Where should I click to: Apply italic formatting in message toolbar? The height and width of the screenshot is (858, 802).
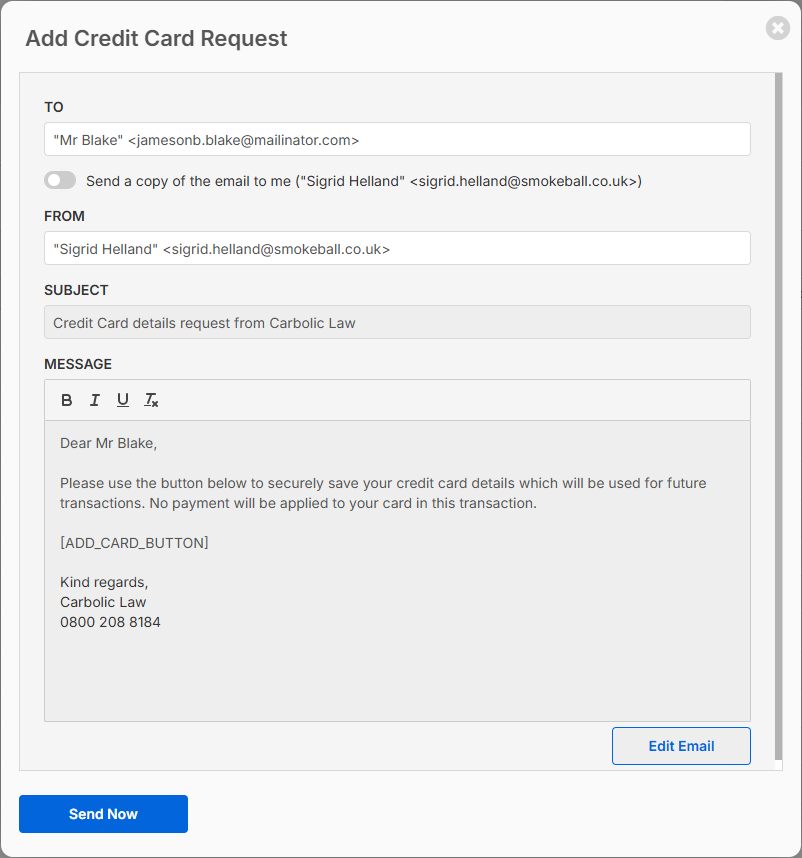(x=95, y=400)
